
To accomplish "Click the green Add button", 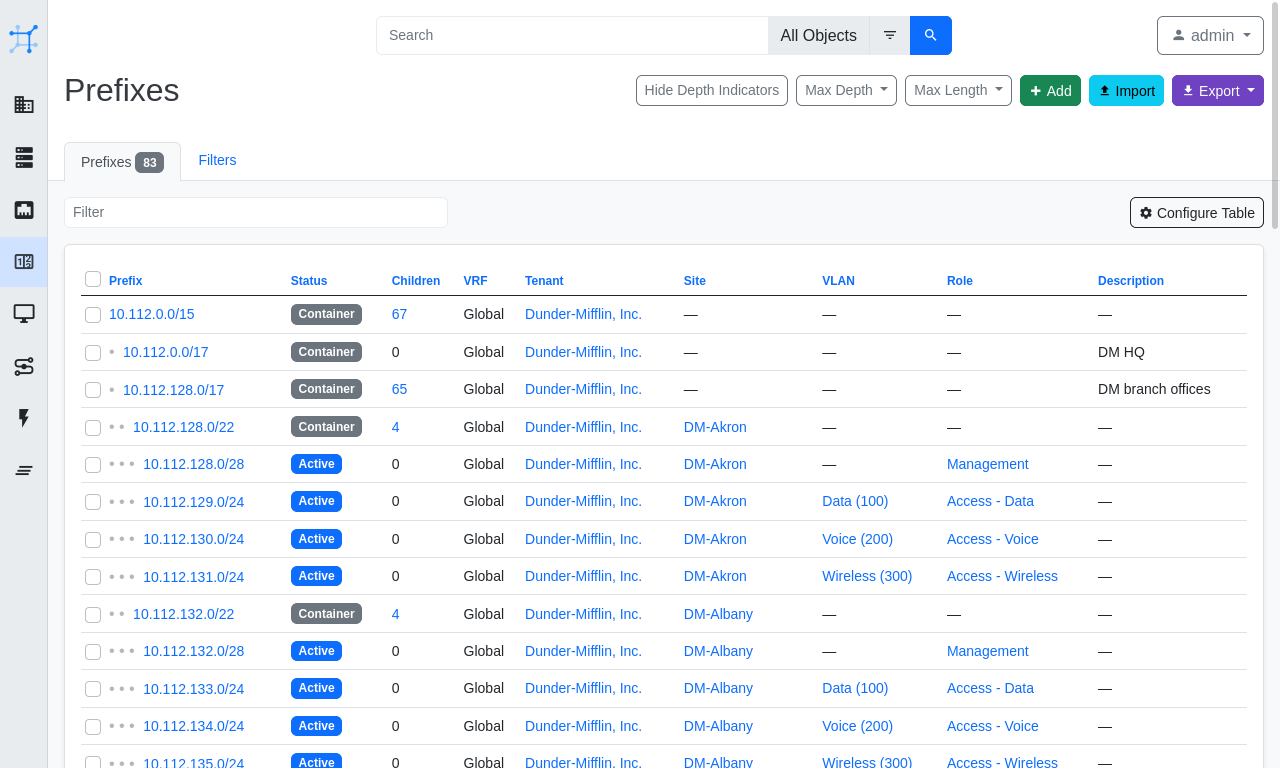I will (1050, 90).
